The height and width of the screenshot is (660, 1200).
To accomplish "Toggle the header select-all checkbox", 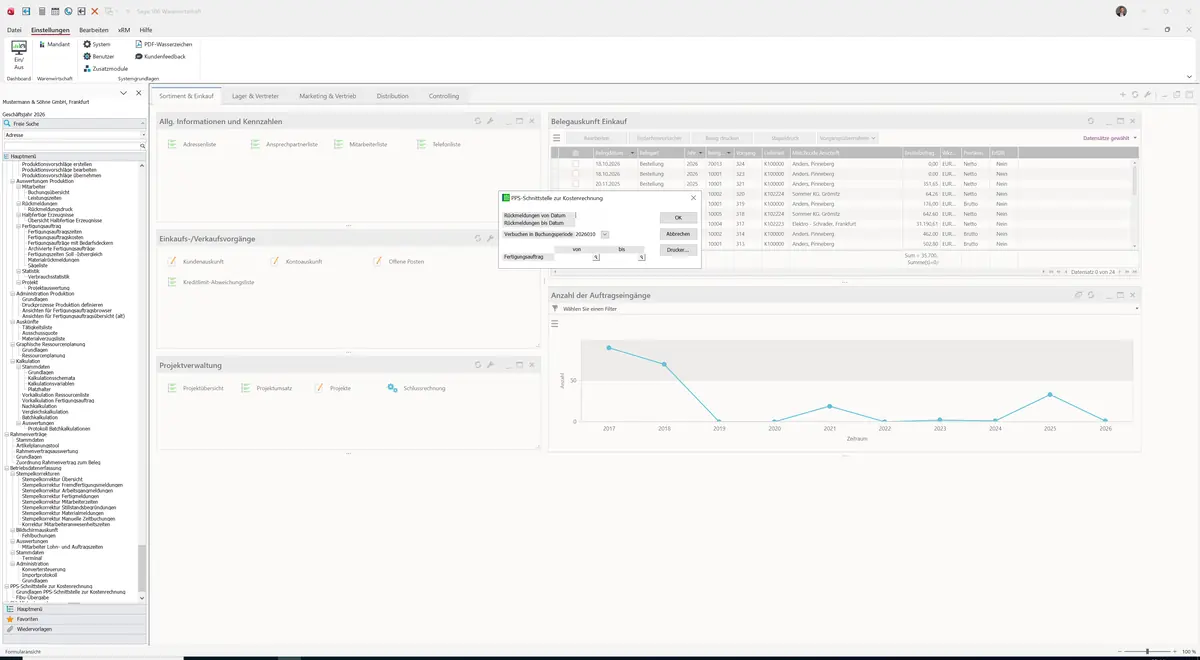I will pyautogui.click(x=575, y=152).
